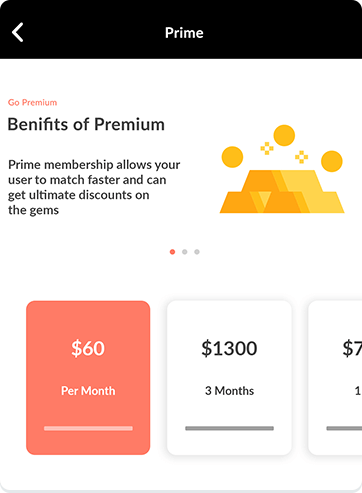Viewport: 362px width, 493px height.
Task: Tap the gray bar under 3 Months
Action: tap(229, 428)
